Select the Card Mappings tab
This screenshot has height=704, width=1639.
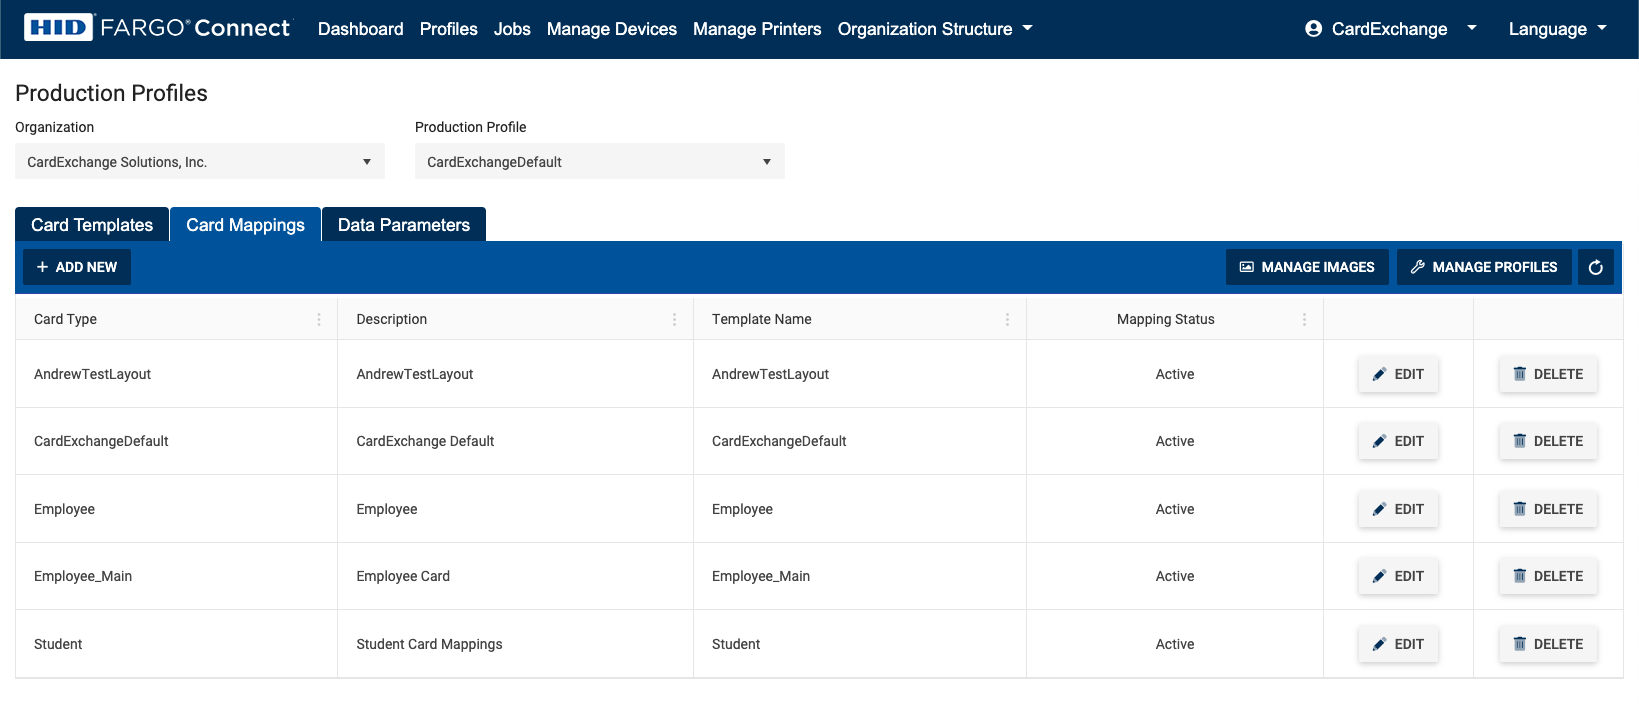coord(246,225)
